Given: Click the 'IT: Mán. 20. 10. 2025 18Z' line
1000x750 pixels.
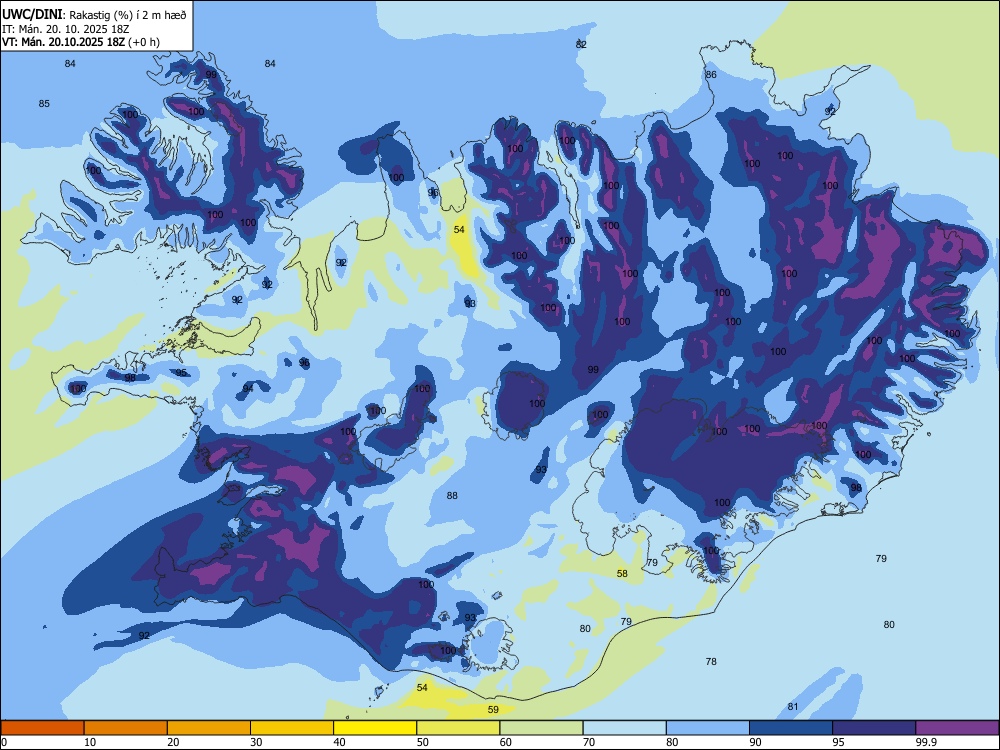Looking at the screenshot, I should pos(66,29).
